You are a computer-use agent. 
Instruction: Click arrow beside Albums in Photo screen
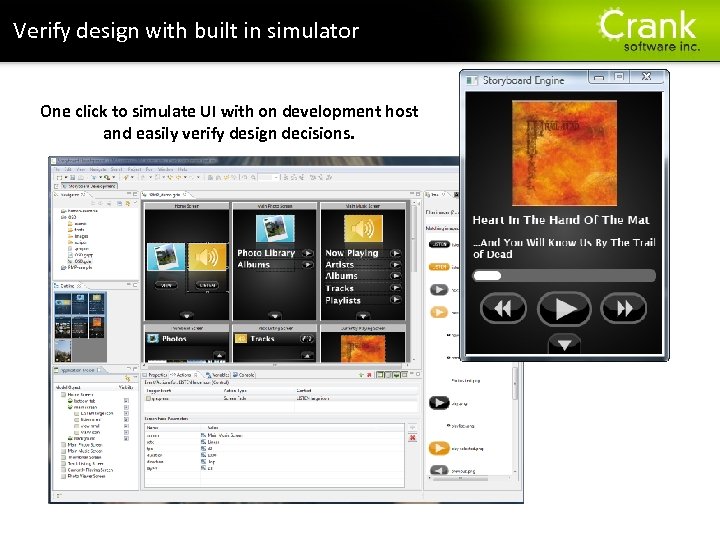pos(308,265)
